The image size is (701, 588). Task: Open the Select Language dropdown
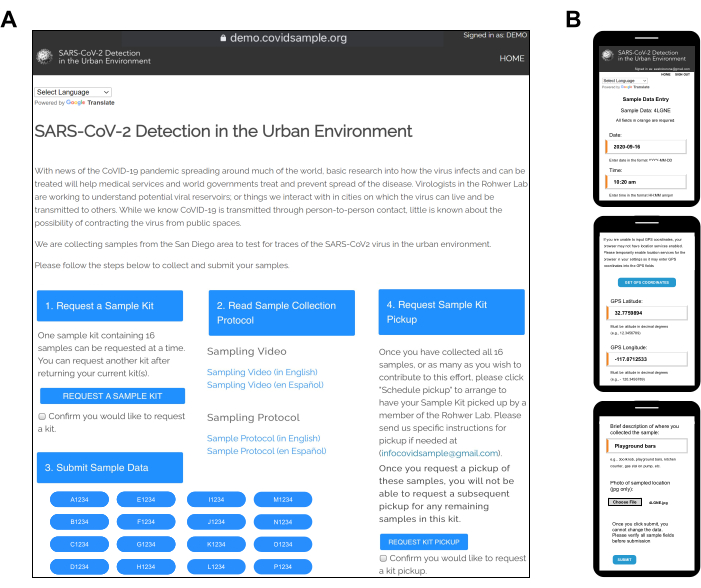tap(73, 92)
